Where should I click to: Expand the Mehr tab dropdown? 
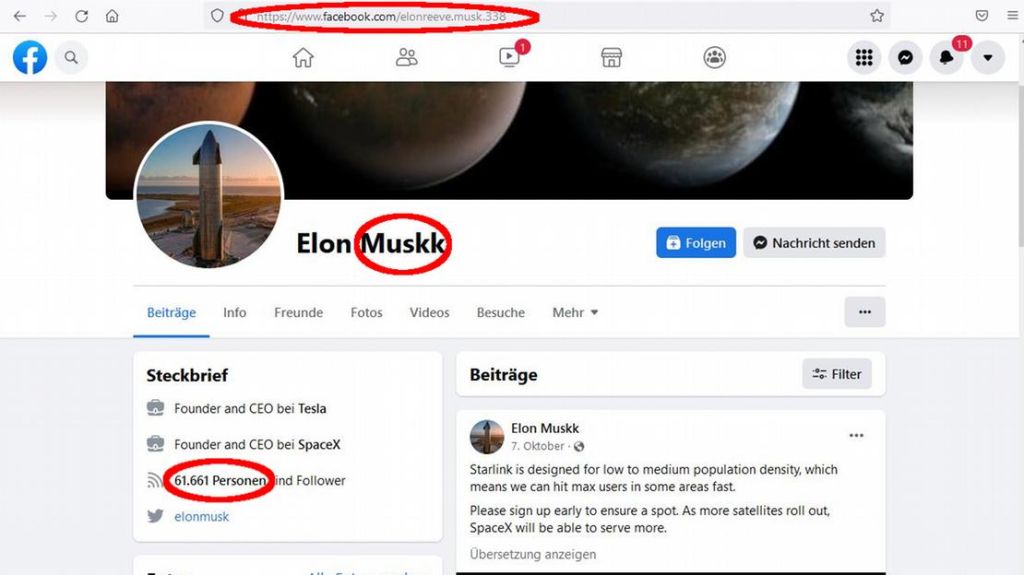pos(575,312)
